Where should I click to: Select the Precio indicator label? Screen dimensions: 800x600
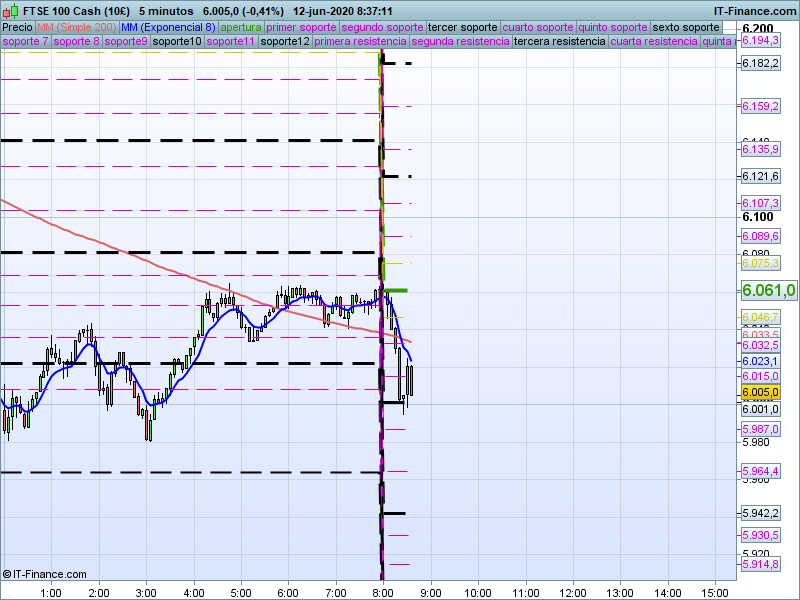[x=17, y=28]
